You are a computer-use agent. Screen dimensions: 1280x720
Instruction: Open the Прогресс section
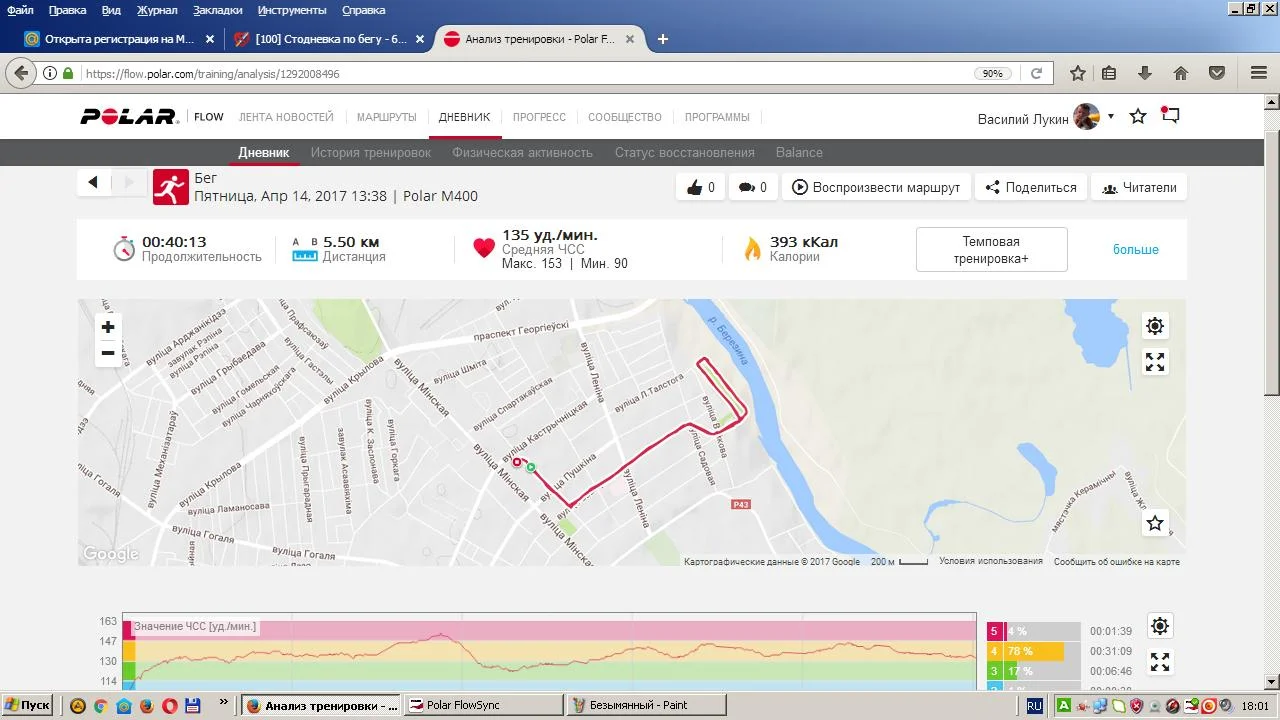pyautogui.click(x=539, y=117)
